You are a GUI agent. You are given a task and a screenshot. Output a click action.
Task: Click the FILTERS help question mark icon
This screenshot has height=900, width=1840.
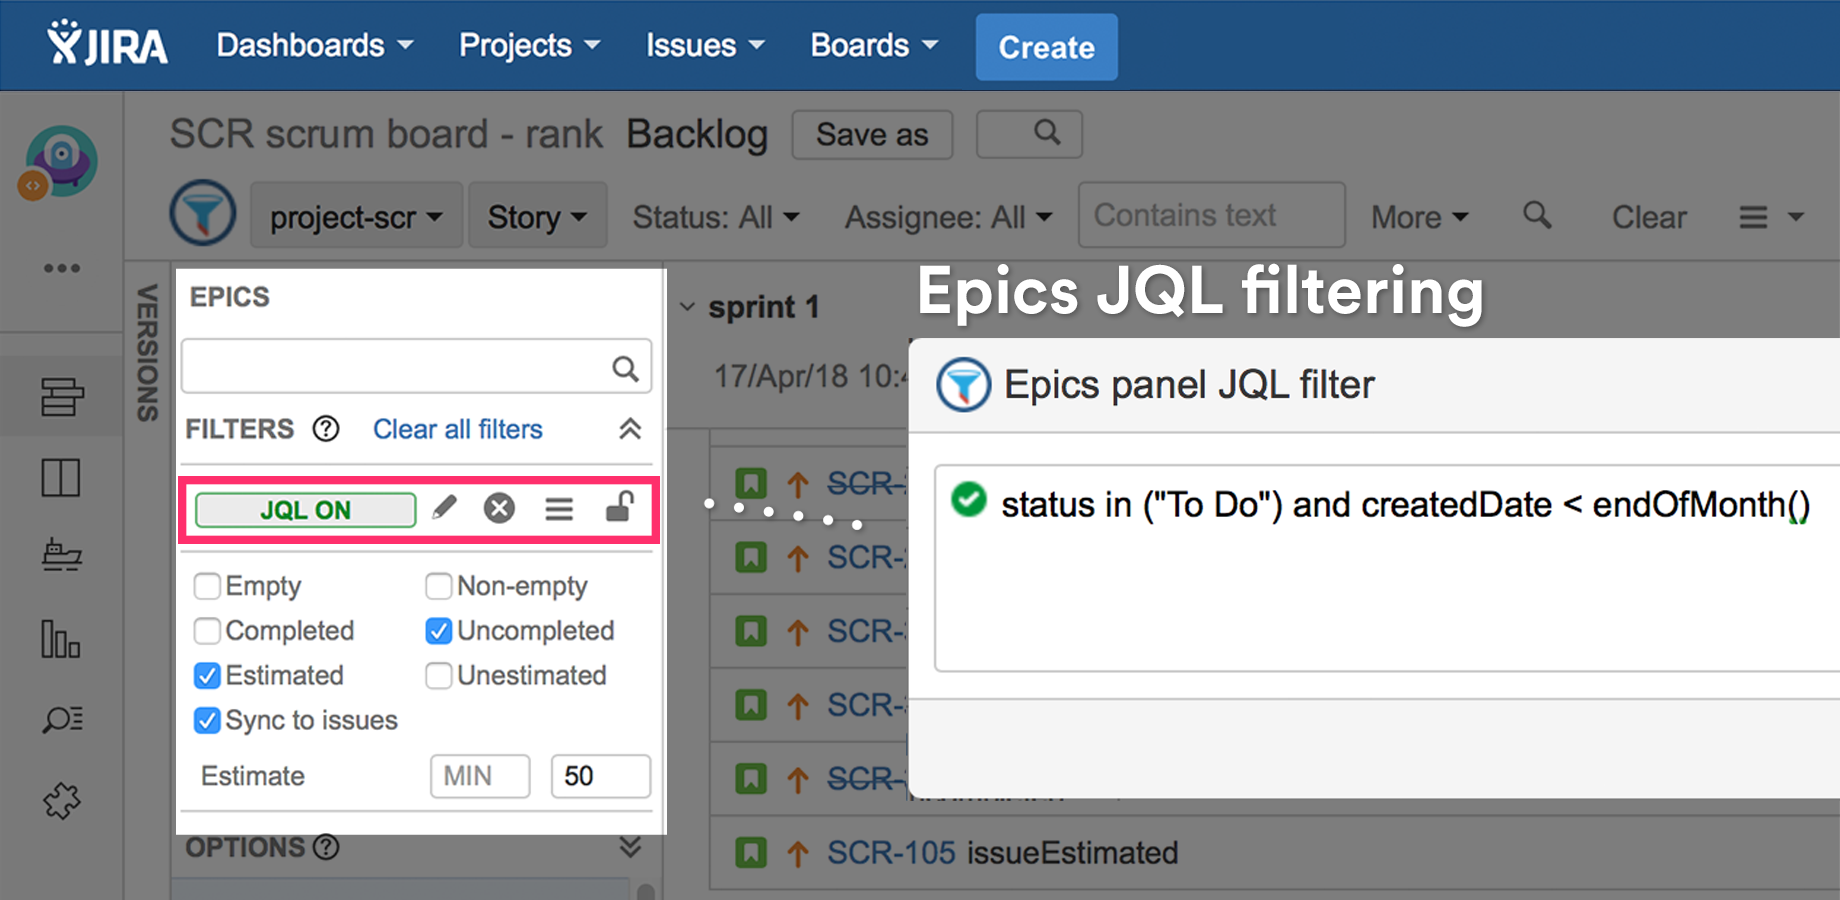326,429
